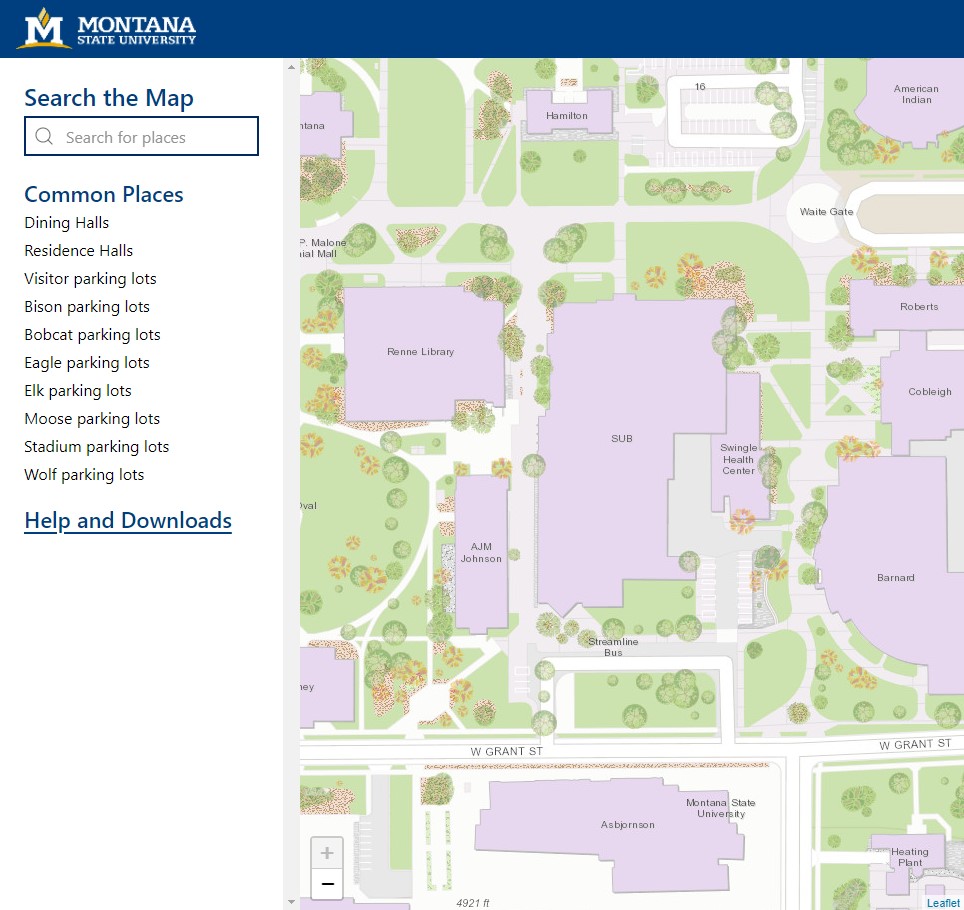Viewport: 964px width, 910px height.
Task: Click Swingle Health Center on map
Action: pos(738,459)
